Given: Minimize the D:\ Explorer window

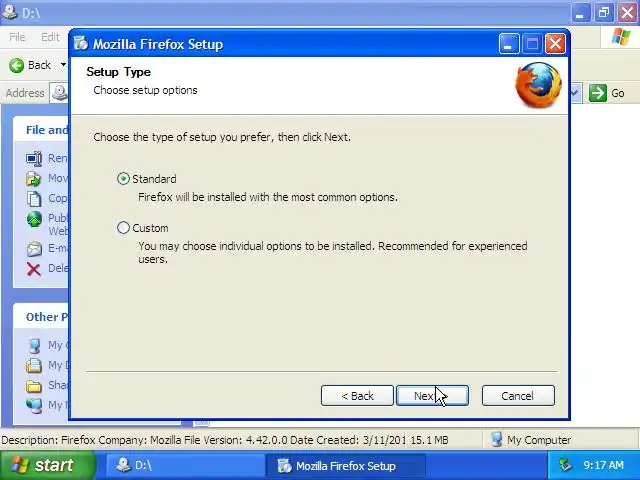Looking at the screenshot, I should pos(580,13).
